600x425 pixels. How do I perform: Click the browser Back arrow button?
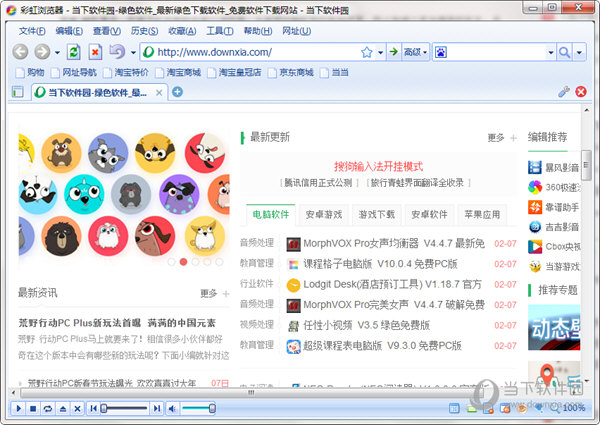20,52
